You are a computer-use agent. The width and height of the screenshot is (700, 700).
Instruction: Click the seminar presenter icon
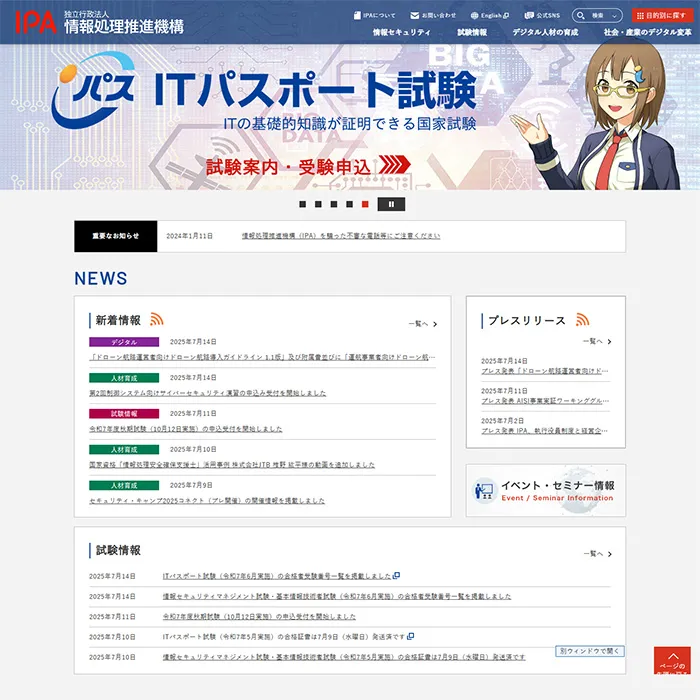[x=484, y=491]
